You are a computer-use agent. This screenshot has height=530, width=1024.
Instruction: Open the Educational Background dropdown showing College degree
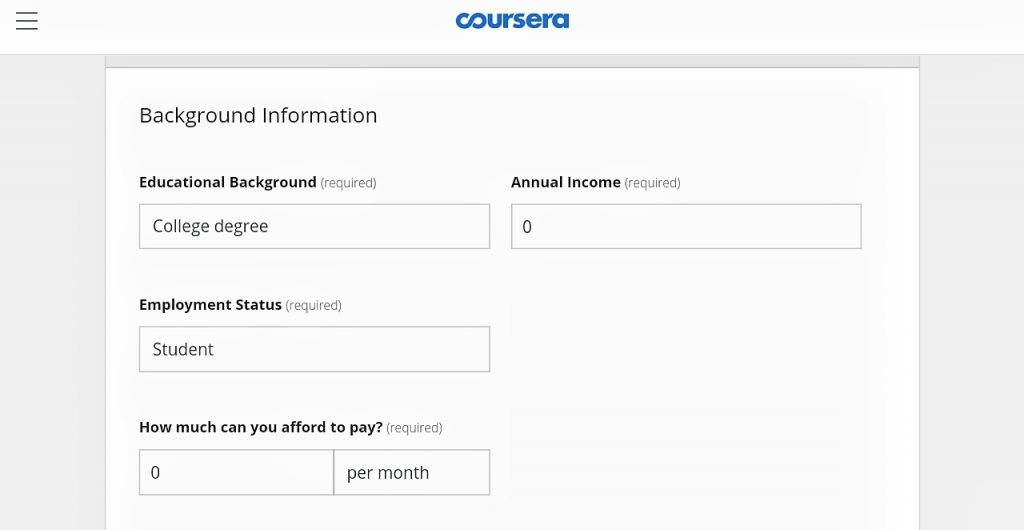(314, 226)
